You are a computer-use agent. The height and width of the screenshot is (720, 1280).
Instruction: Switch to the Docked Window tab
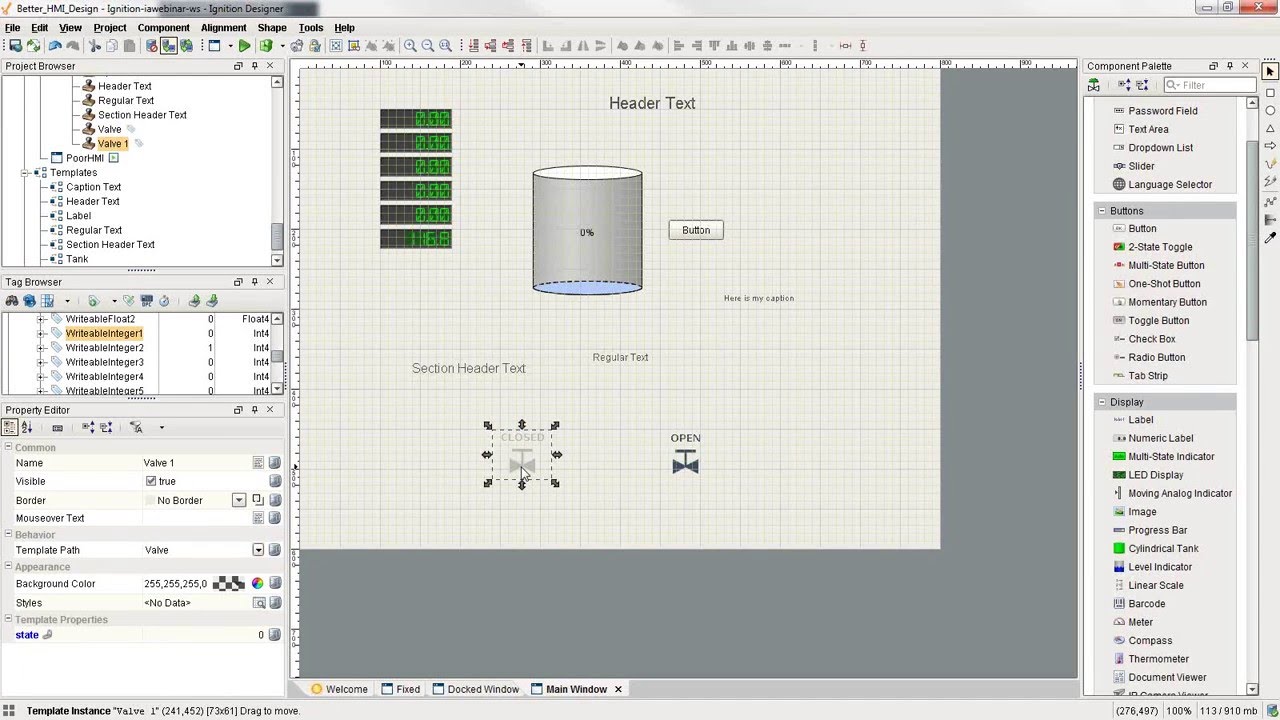point(475,689)
